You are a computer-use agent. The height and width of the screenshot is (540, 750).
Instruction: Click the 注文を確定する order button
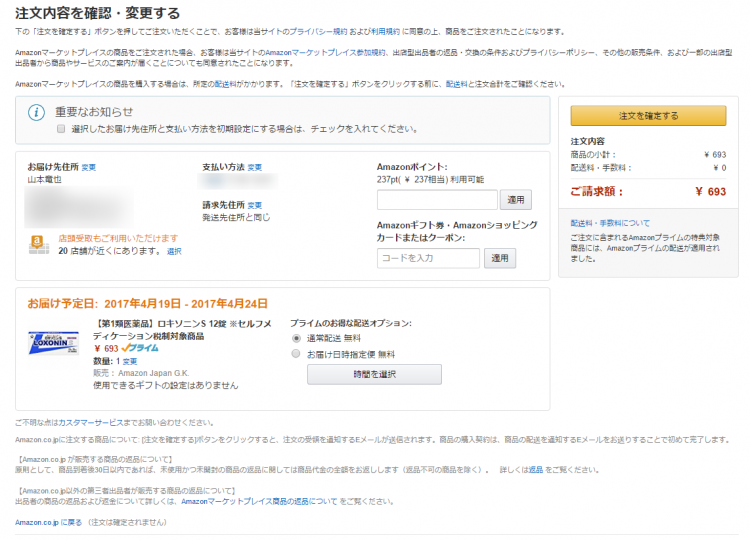[x=648, y=116]
